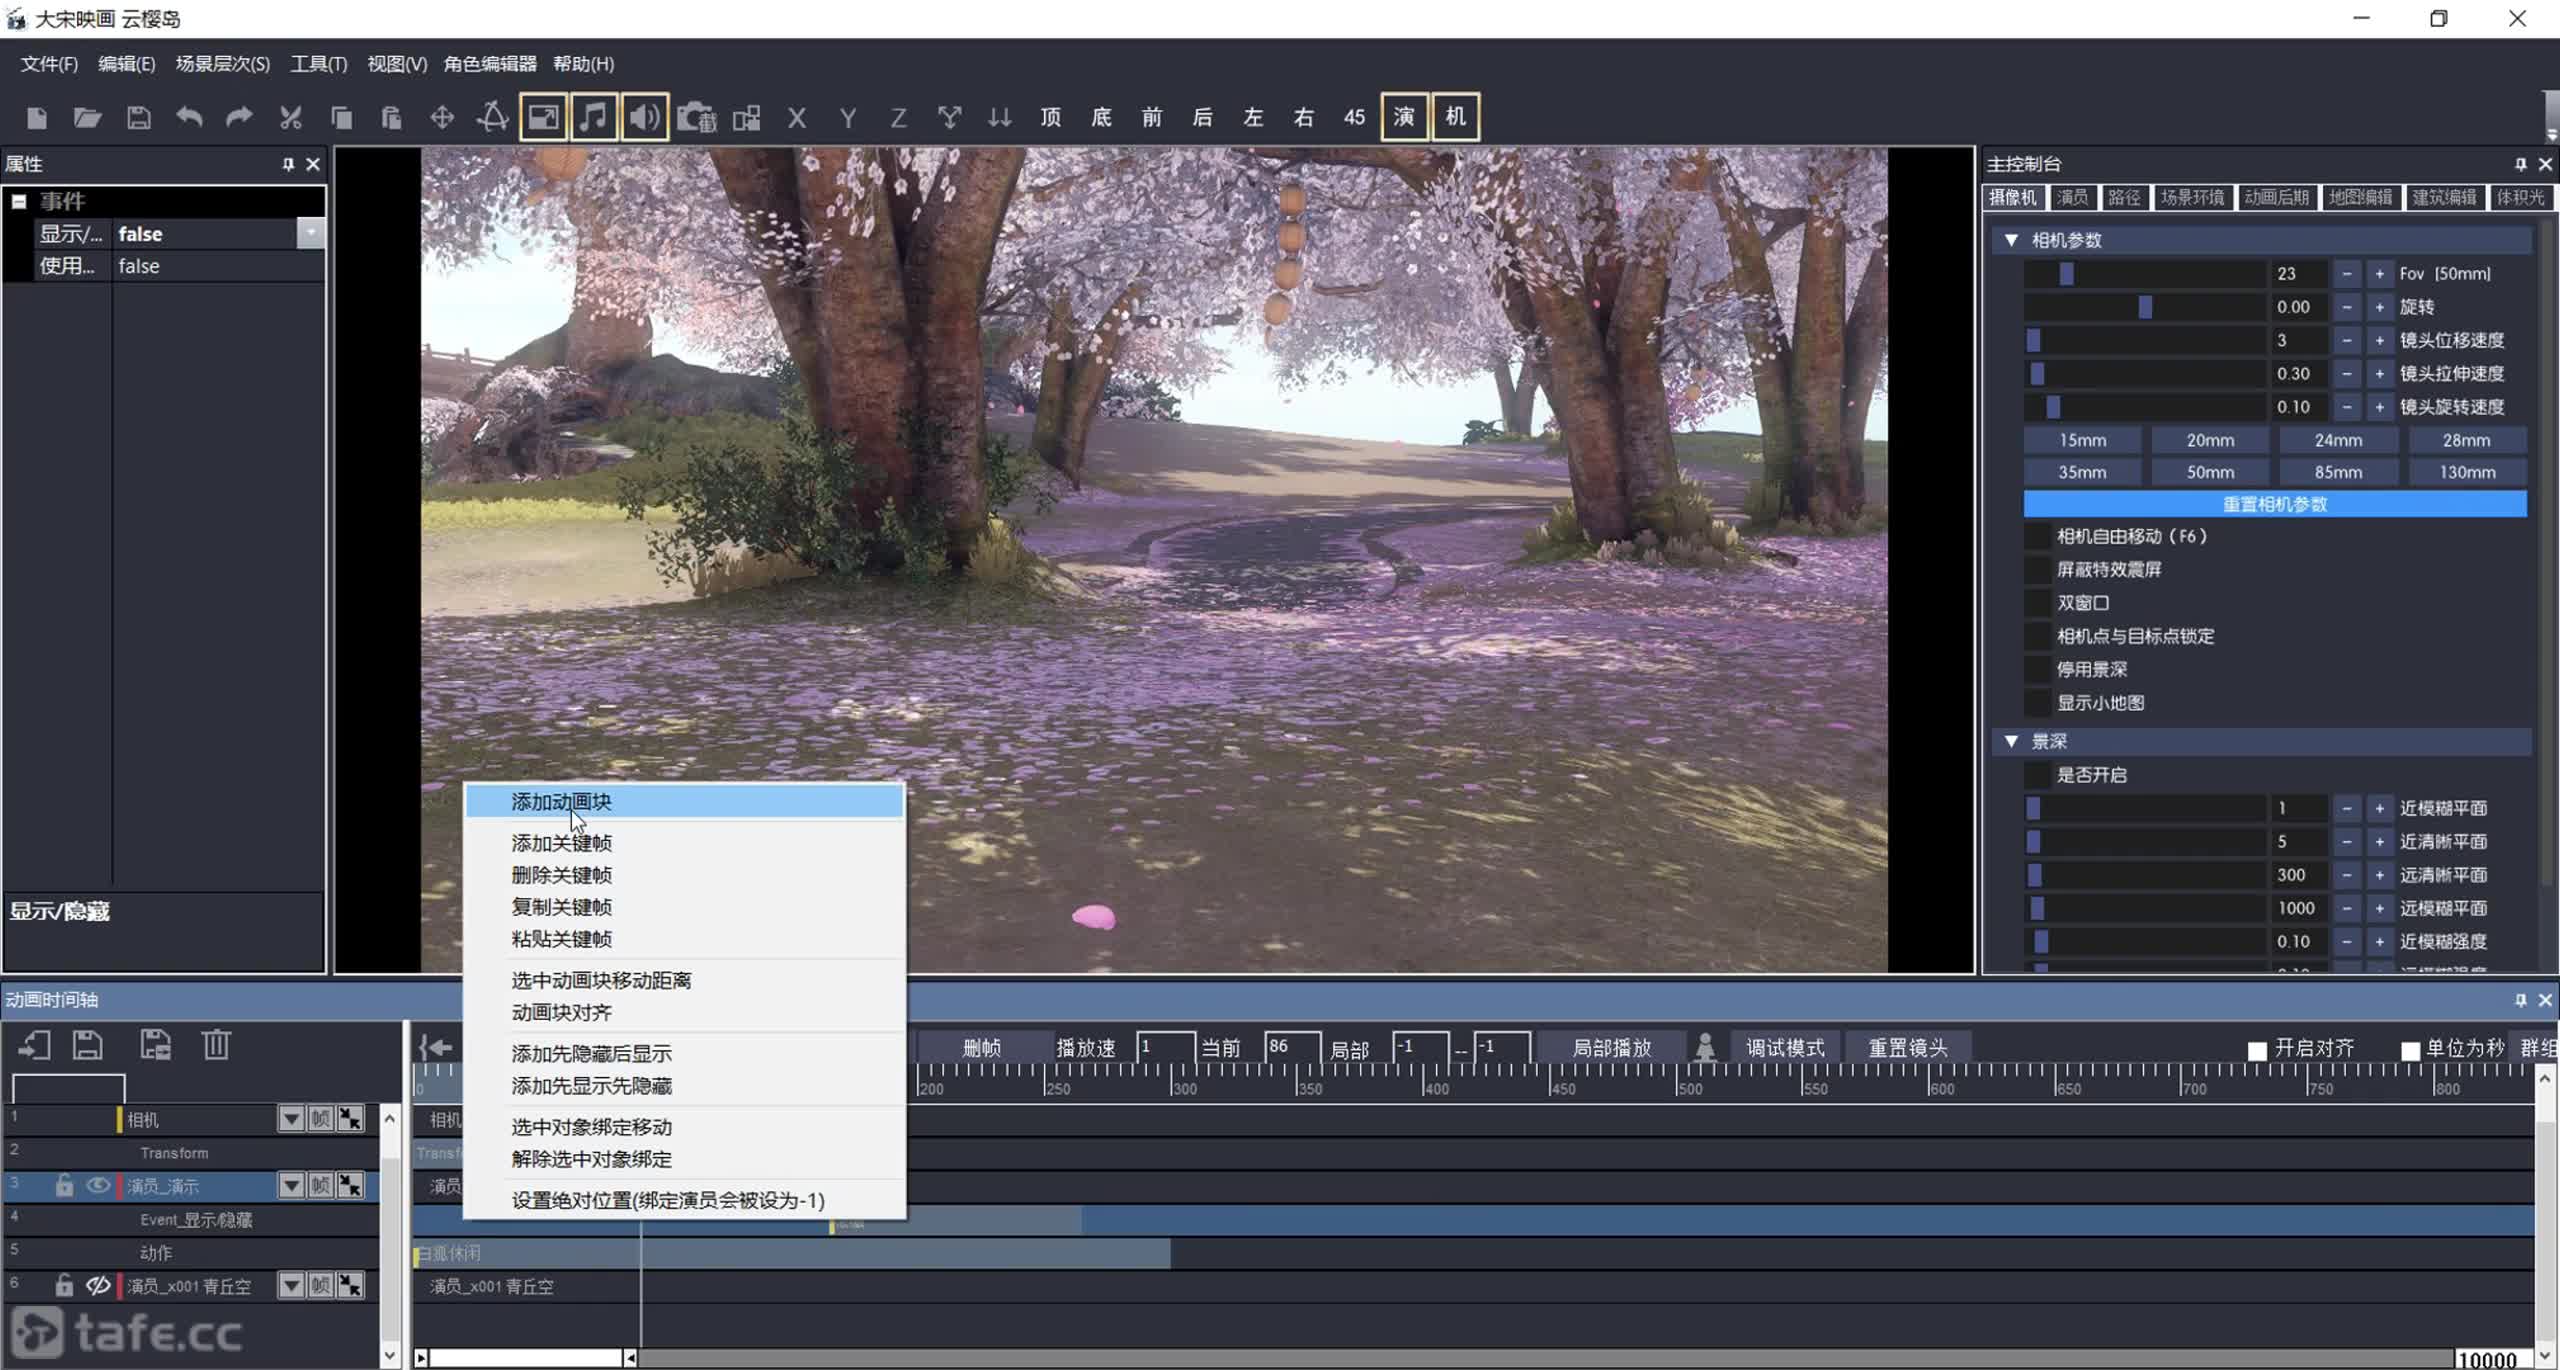Screen dimensions: 2560x1370
Task: Click the camera capture toolbar icon
Action: click(696, 118)
